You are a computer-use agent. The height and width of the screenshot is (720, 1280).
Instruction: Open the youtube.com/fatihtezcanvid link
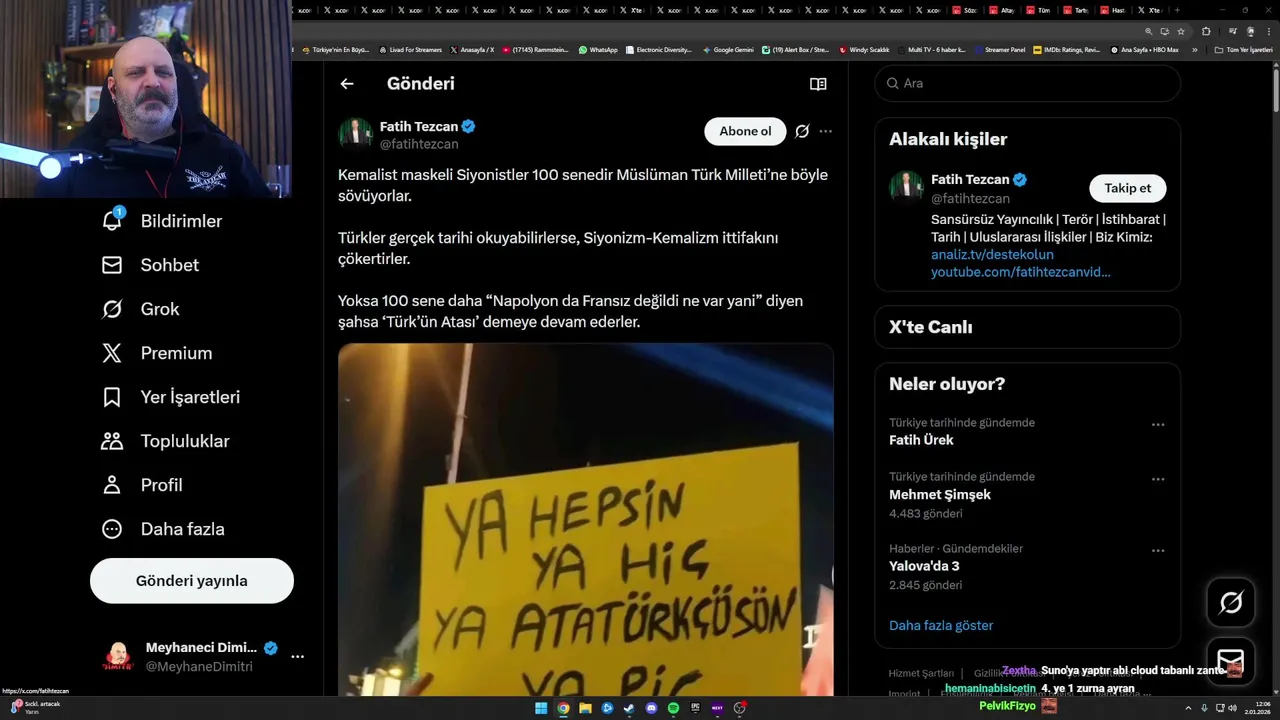[1020, 272]
